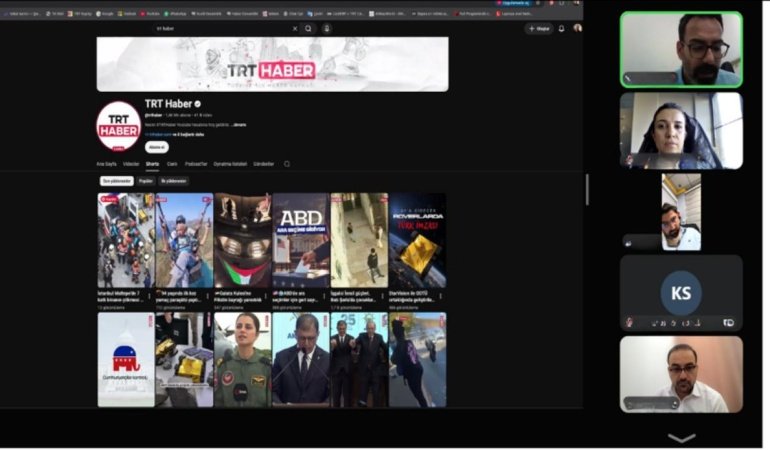Switch to the Canlı tab
Viewport: 770px width, 450px height.
pos(172,164)
